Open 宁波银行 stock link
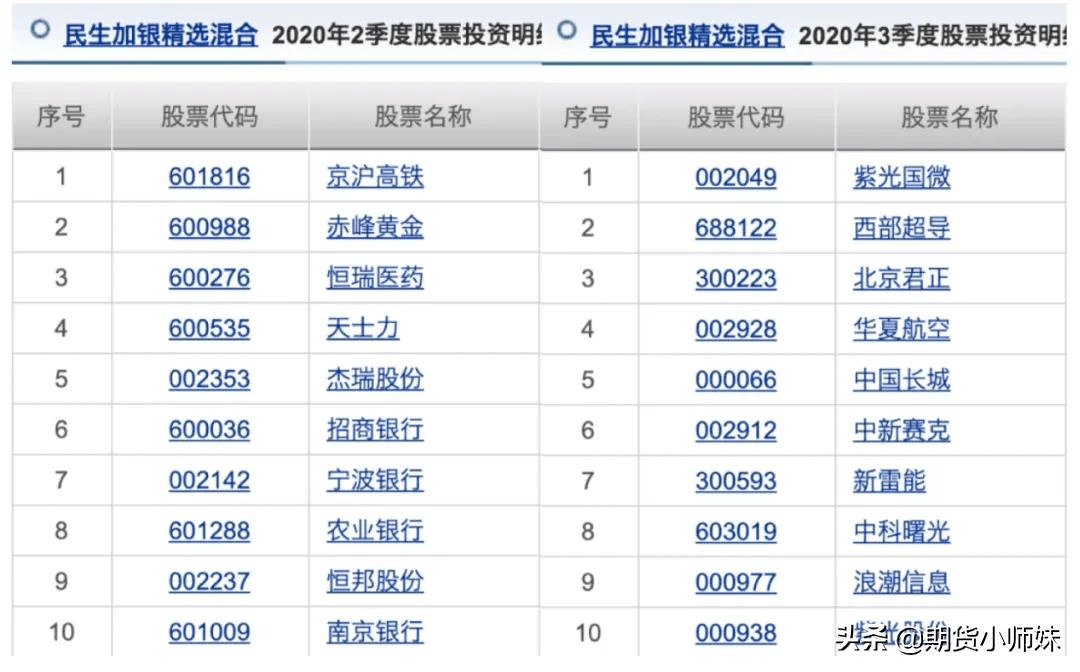The image size is (1080, 672). [375, 481]
